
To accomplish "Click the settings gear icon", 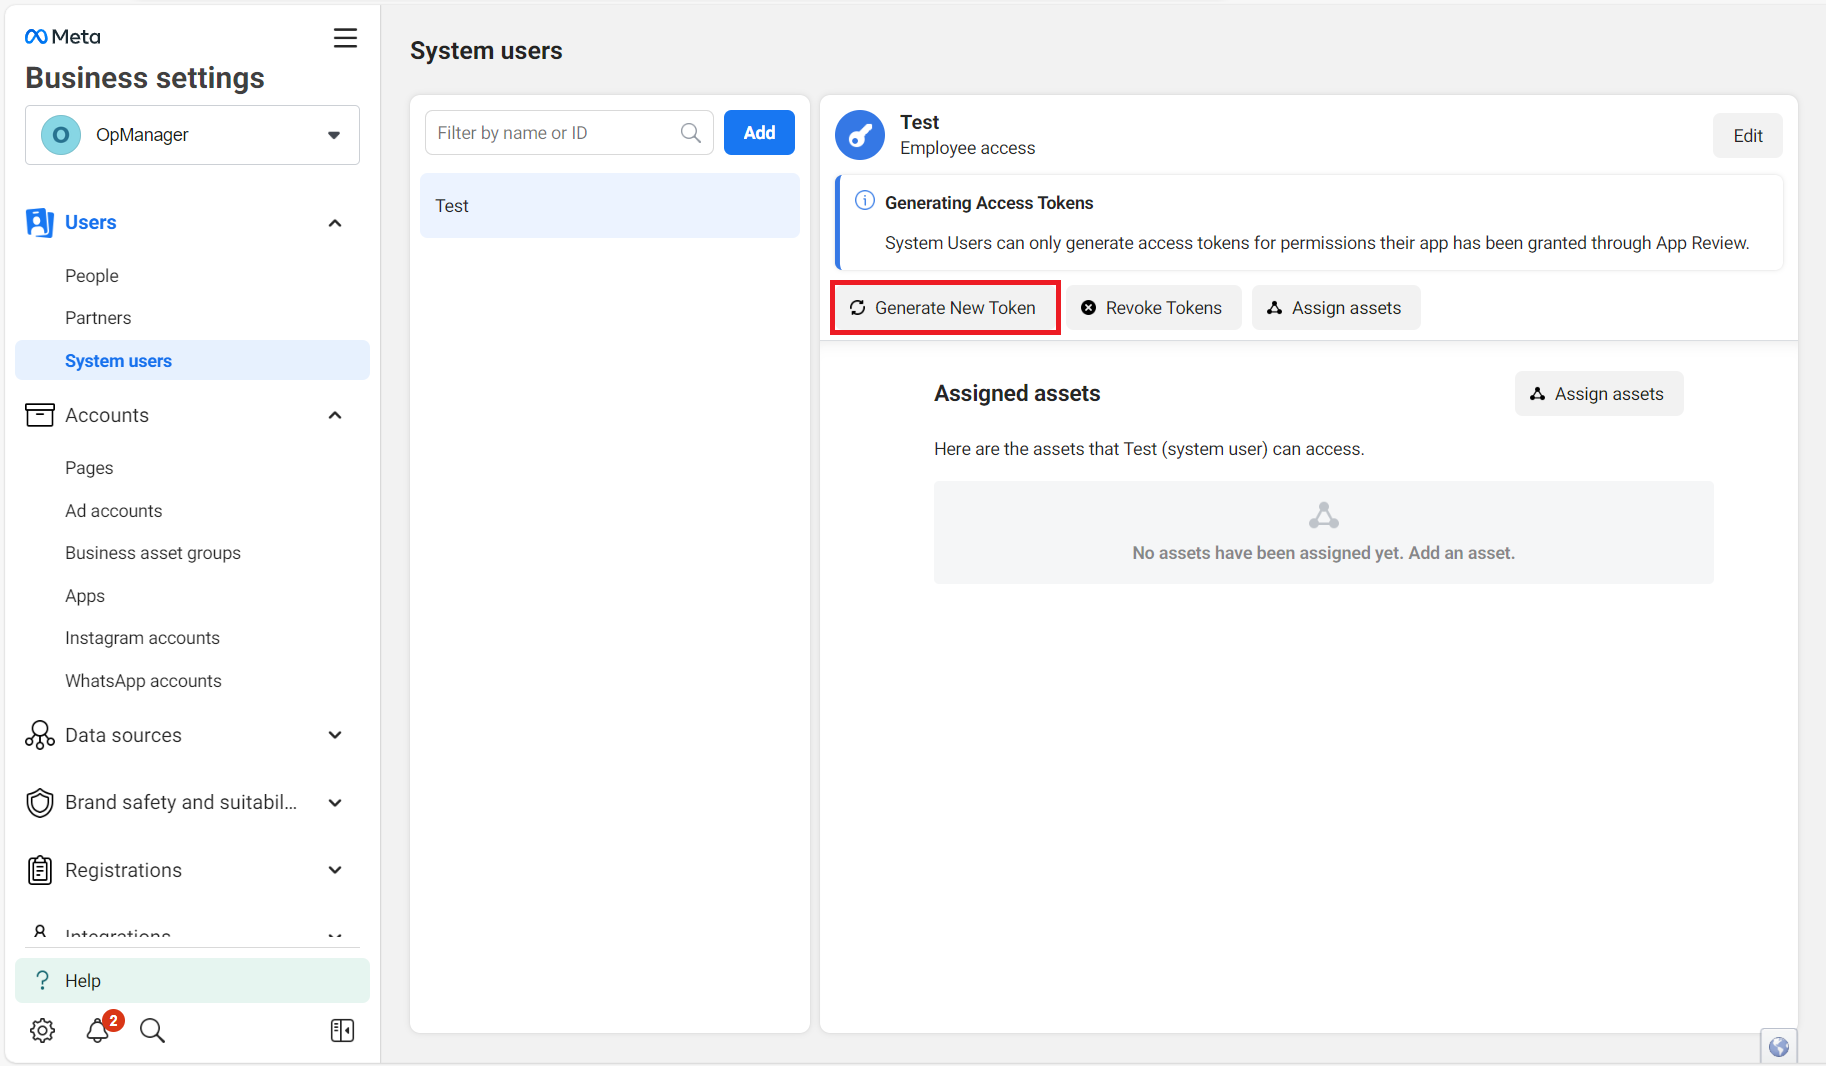I will [x=42, y=1030].
